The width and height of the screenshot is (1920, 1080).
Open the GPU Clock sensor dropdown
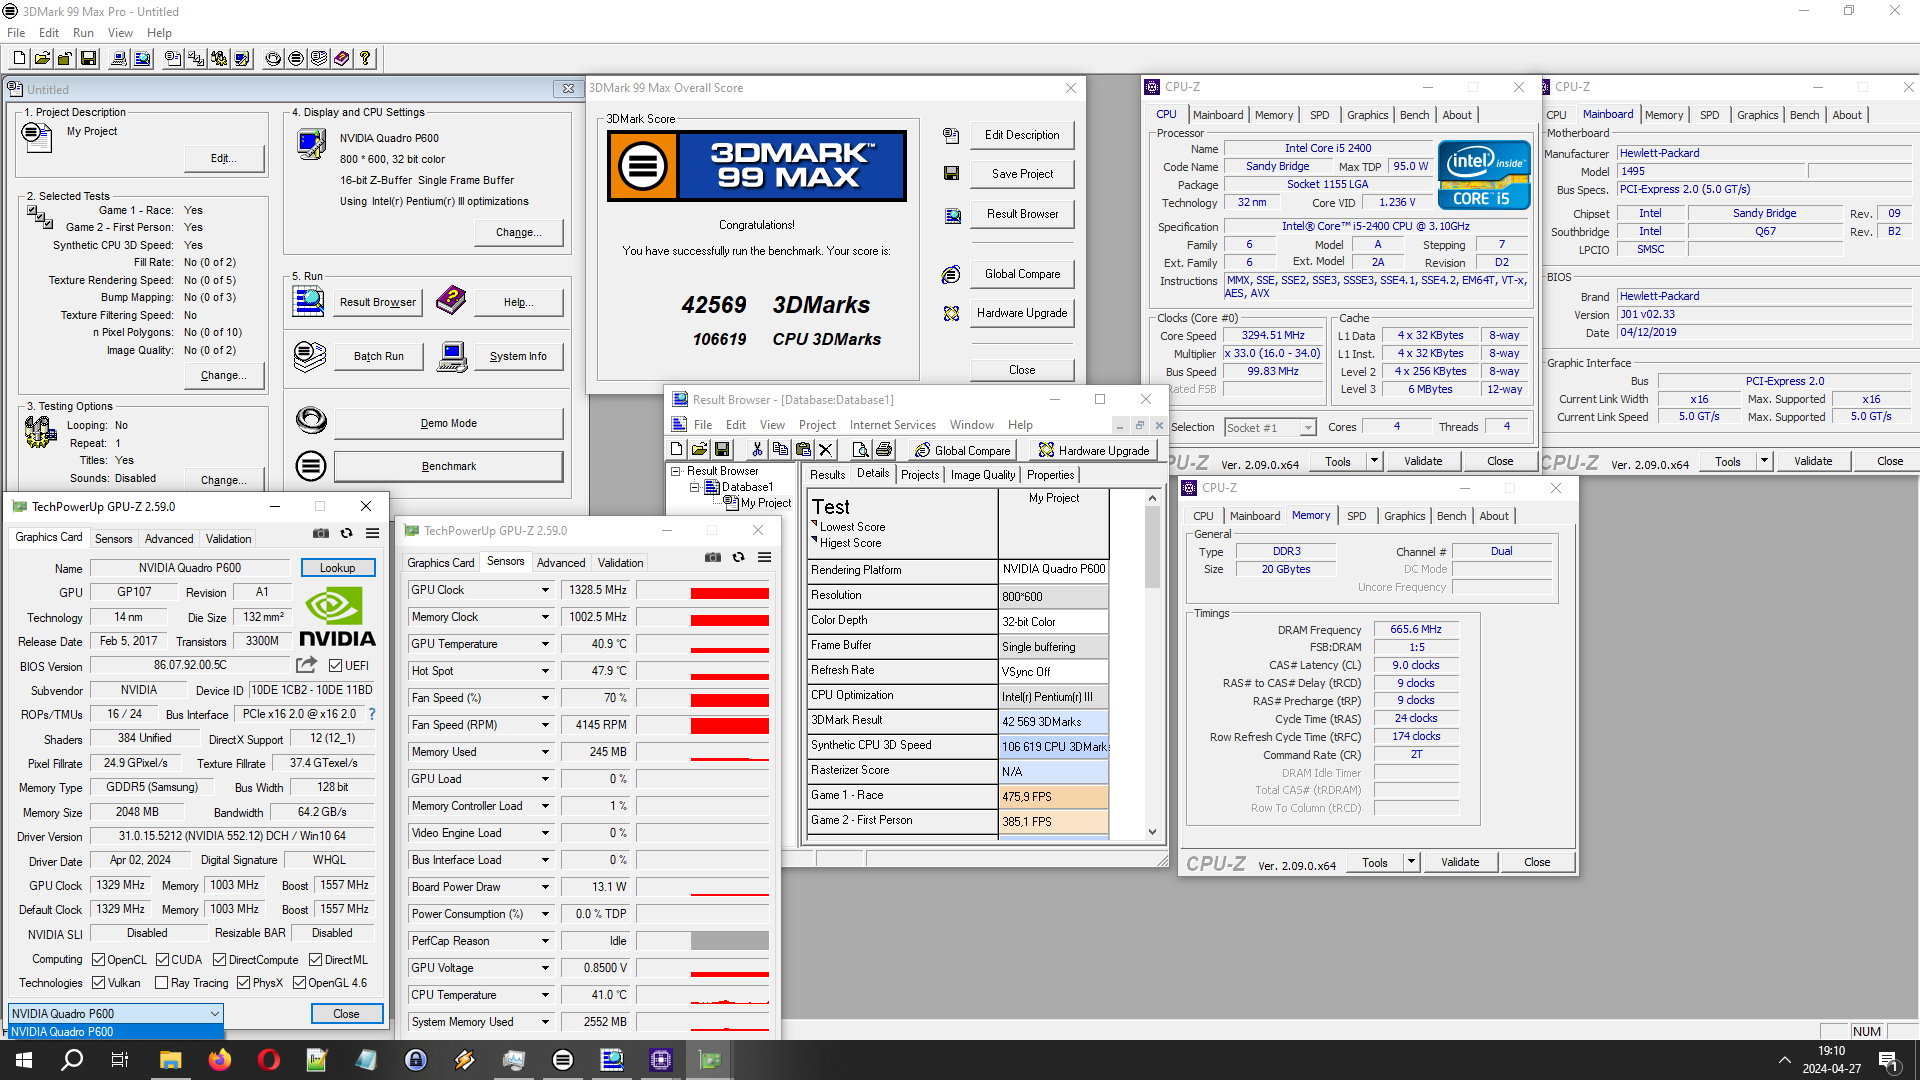click(546, 590)
